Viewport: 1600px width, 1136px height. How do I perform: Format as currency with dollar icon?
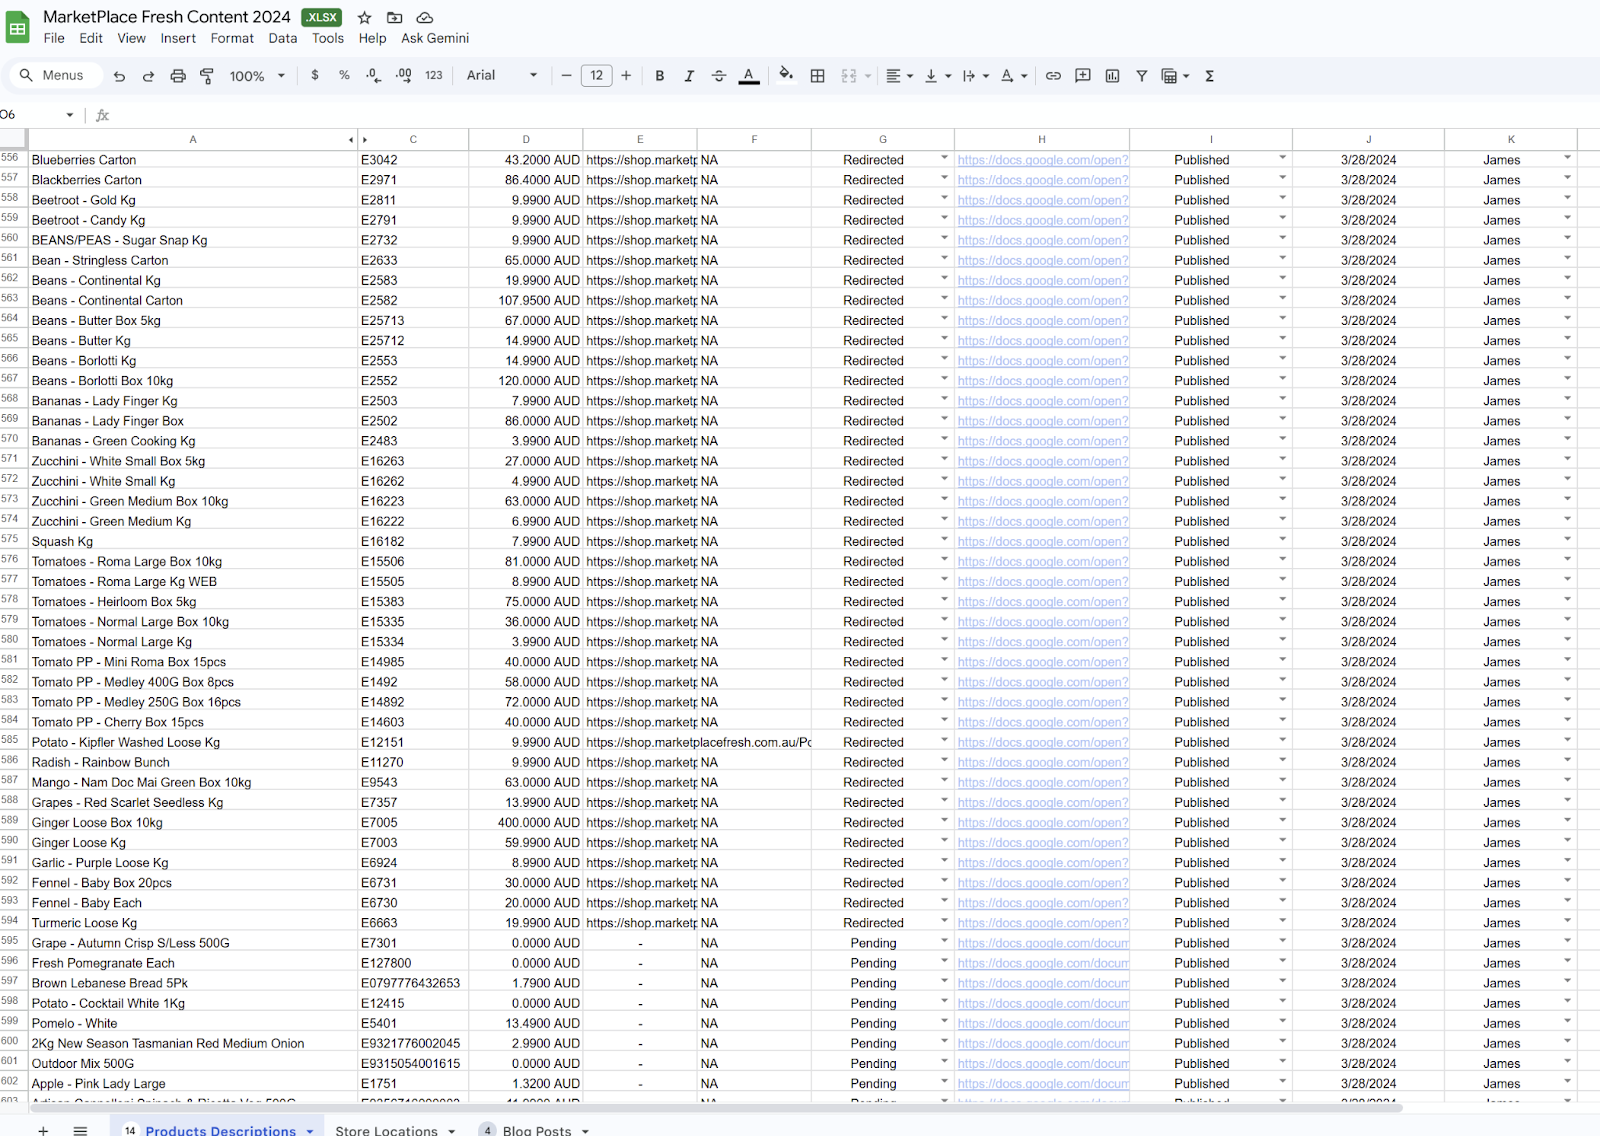tap(315, 75)
